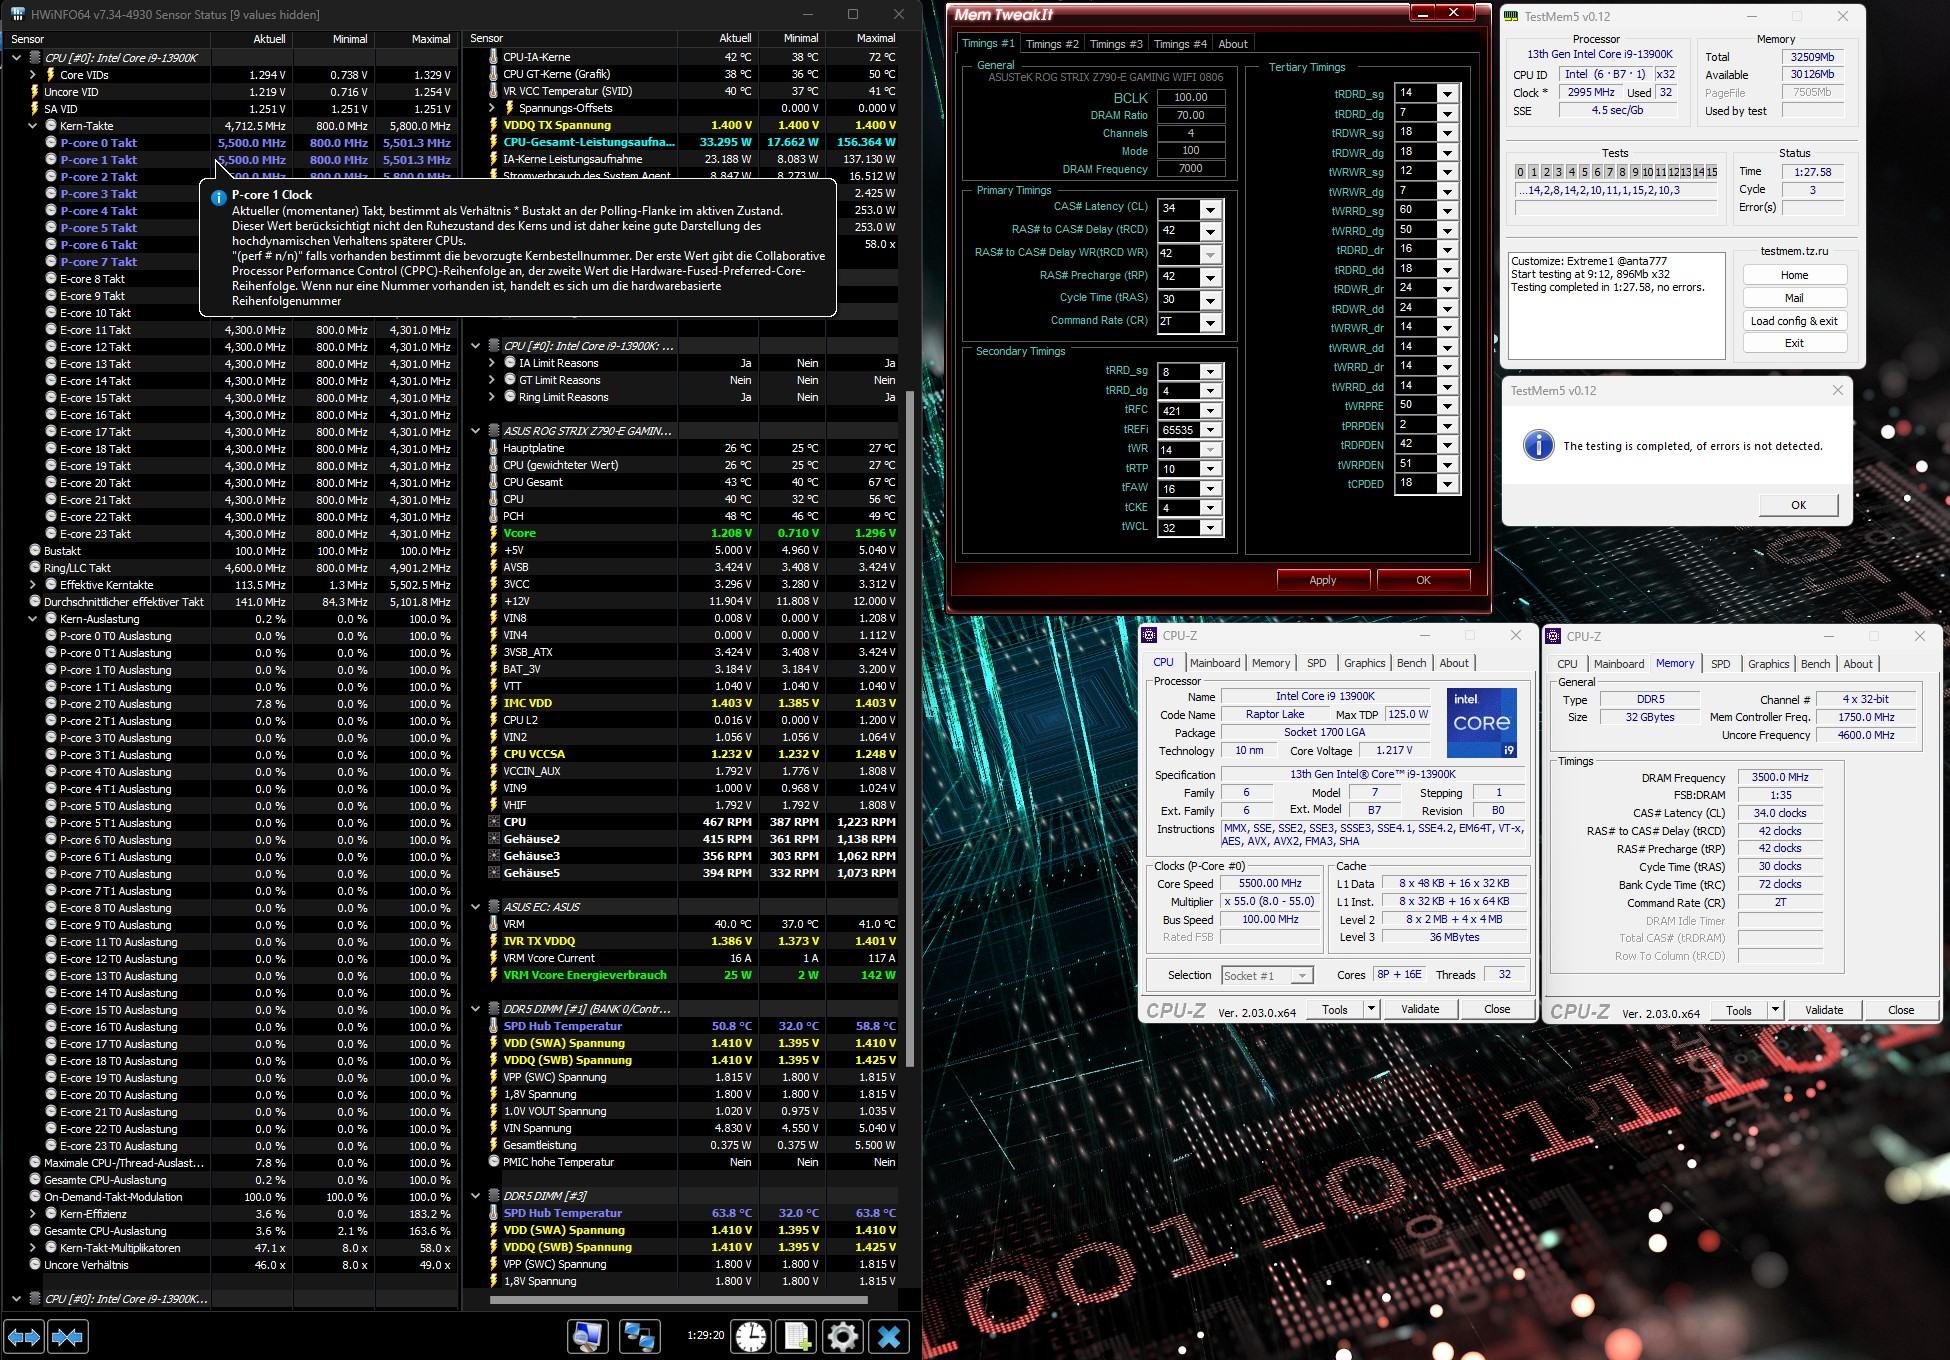
Task: Click thermometer icon beside PCH row
Action: coord(493,516)
